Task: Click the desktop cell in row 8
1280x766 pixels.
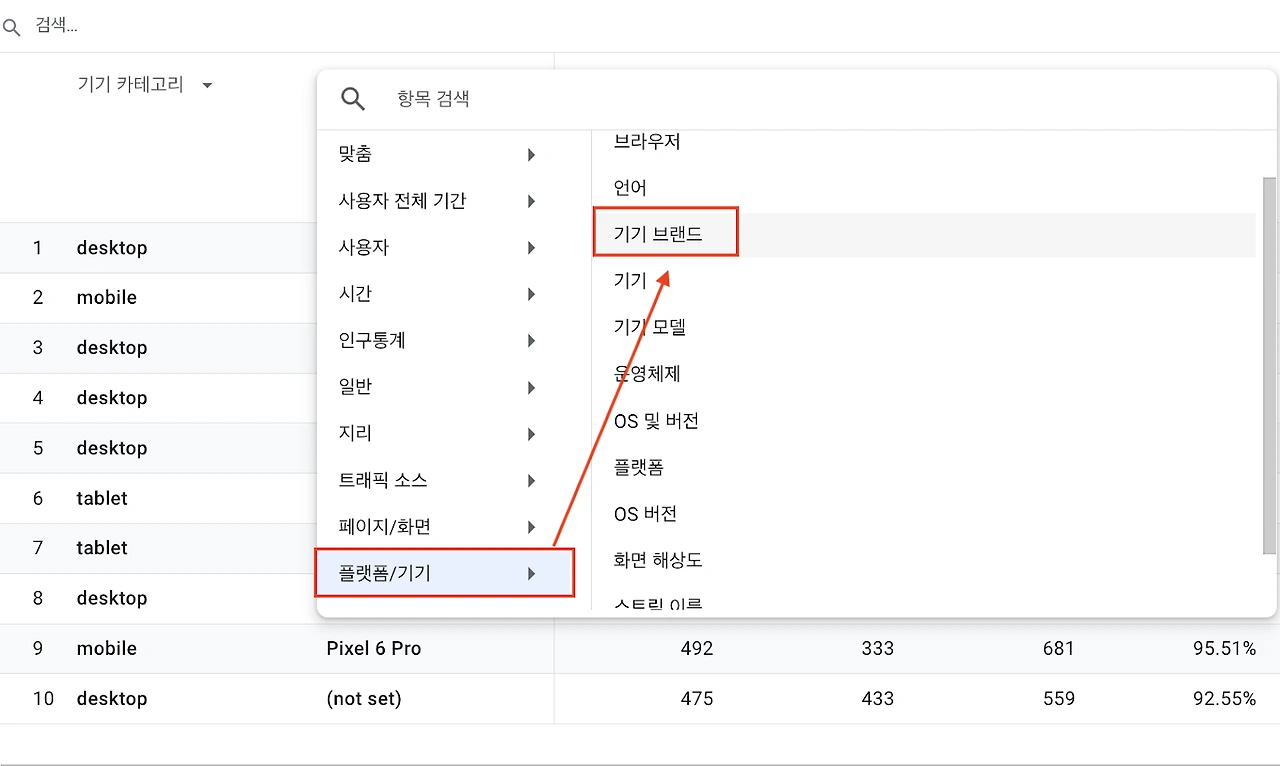Action: click(112, 598)
